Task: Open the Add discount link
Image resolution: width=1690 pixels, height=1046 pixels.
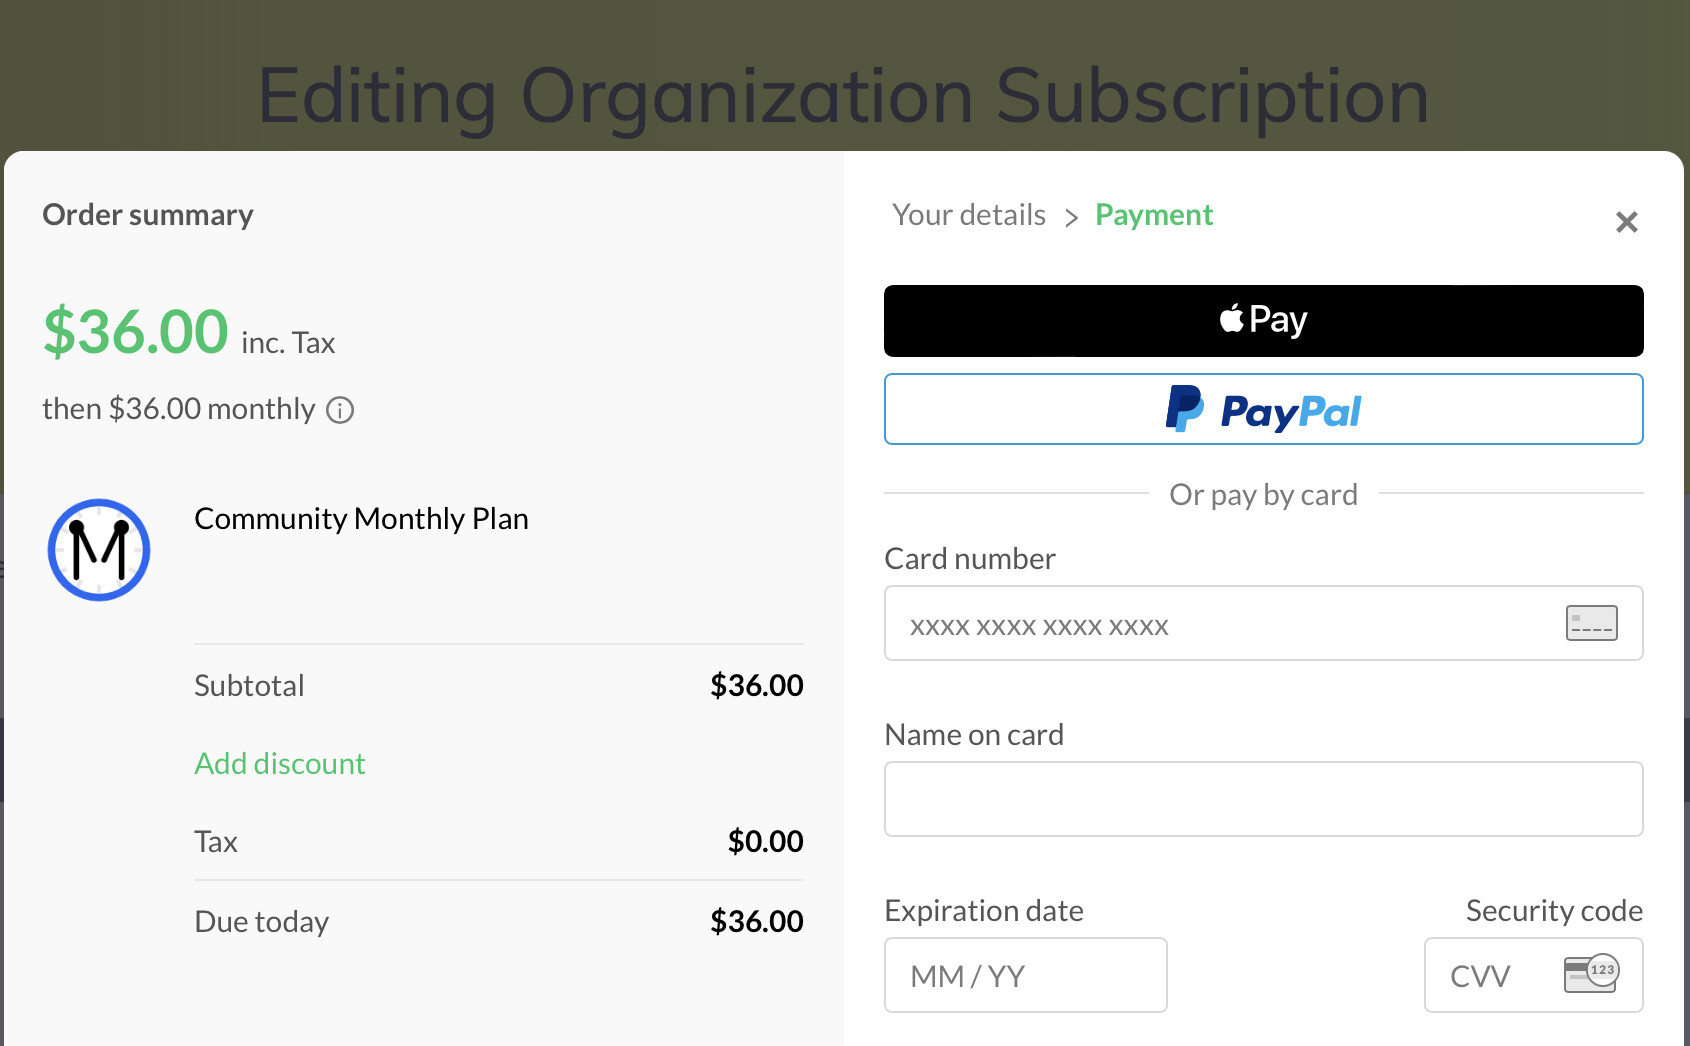Action: pyautogui.click(x=280, y=764)
